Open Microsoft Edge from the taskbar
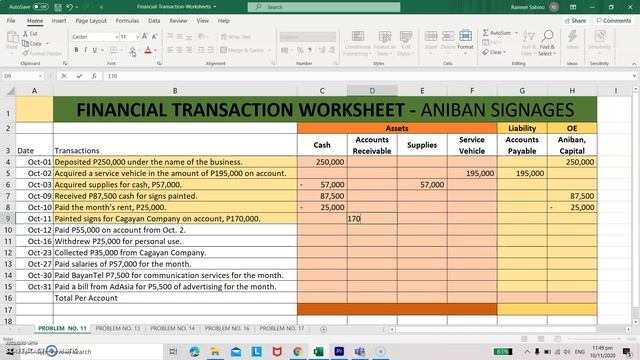Image resolution: width=640 pixels, height=360 pixels. pos(194,351)
